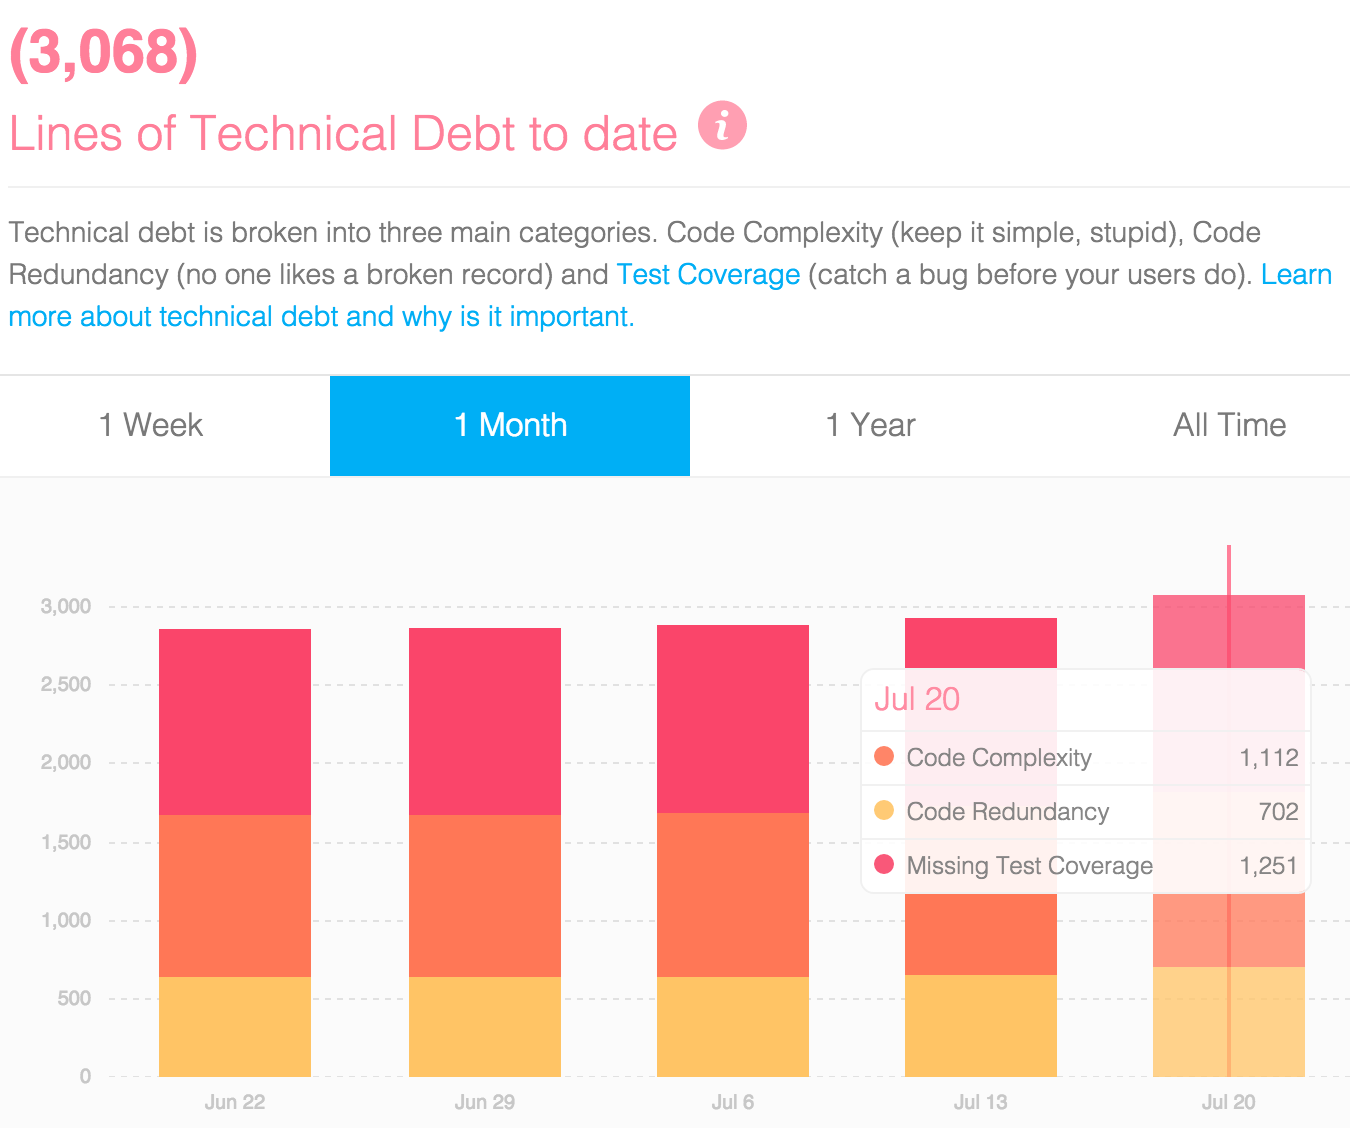The height and width of the screenshot is (1128, 1350).
Task: Click the Jun 22 bar's pink segment
Action: [235, 722]
